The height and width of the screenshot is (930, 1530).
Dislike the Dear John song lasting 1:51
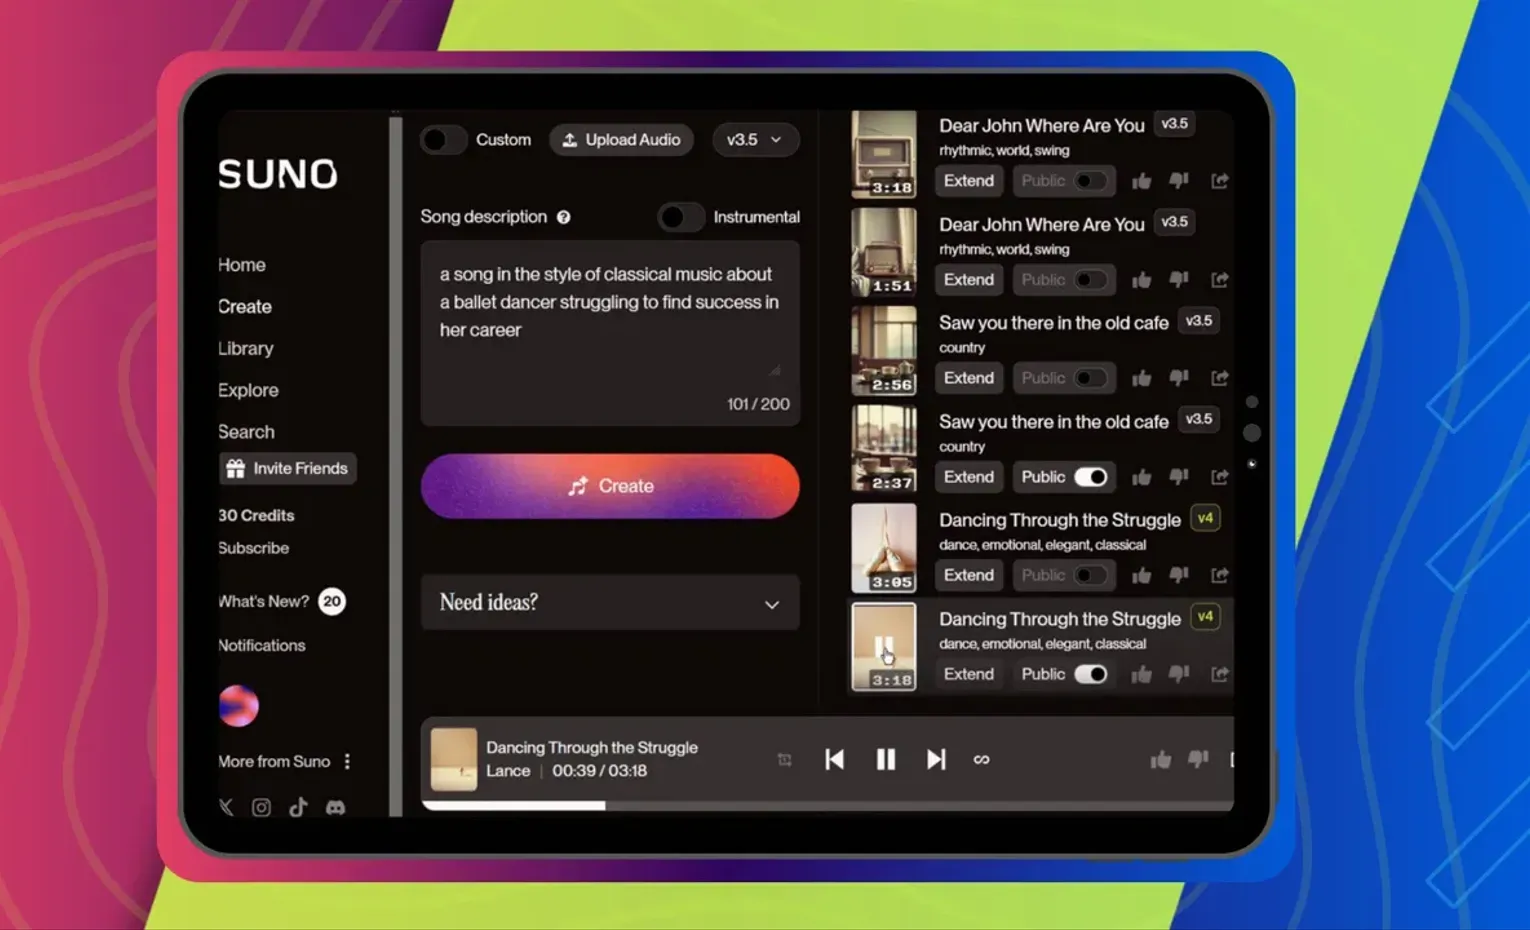(x=1179, y=280)
